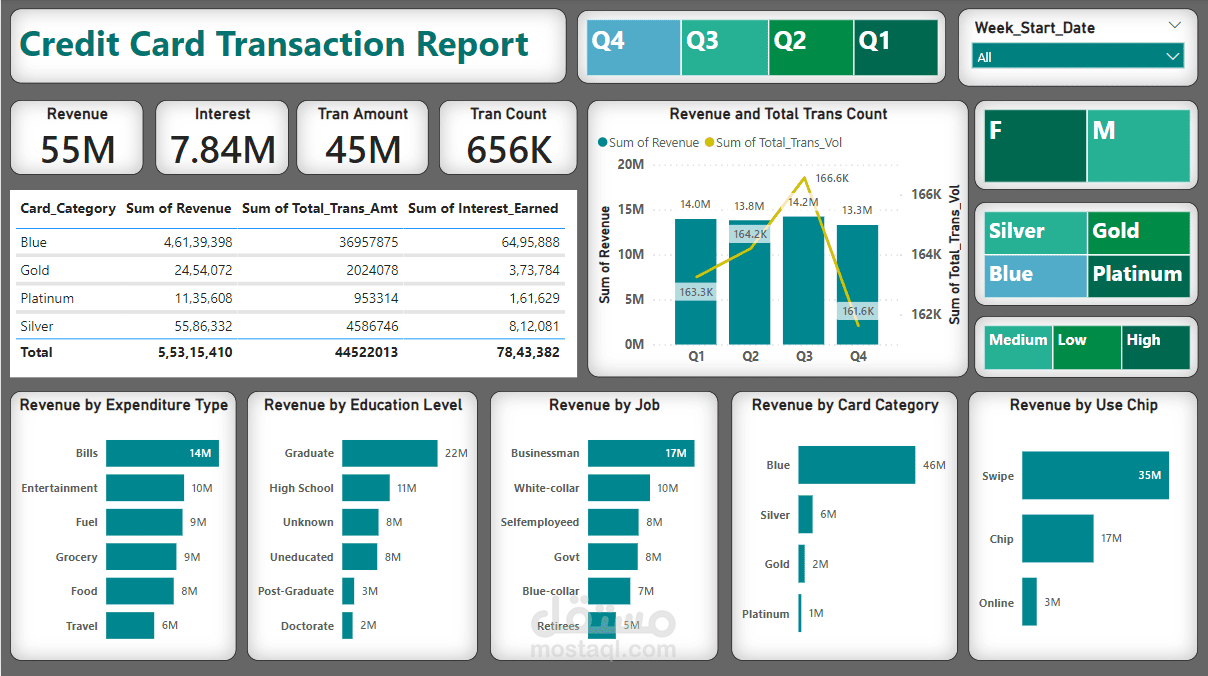Filter by gender F tile
1208x676 pixels.
pyautogui.click(x=1035, y=146)
